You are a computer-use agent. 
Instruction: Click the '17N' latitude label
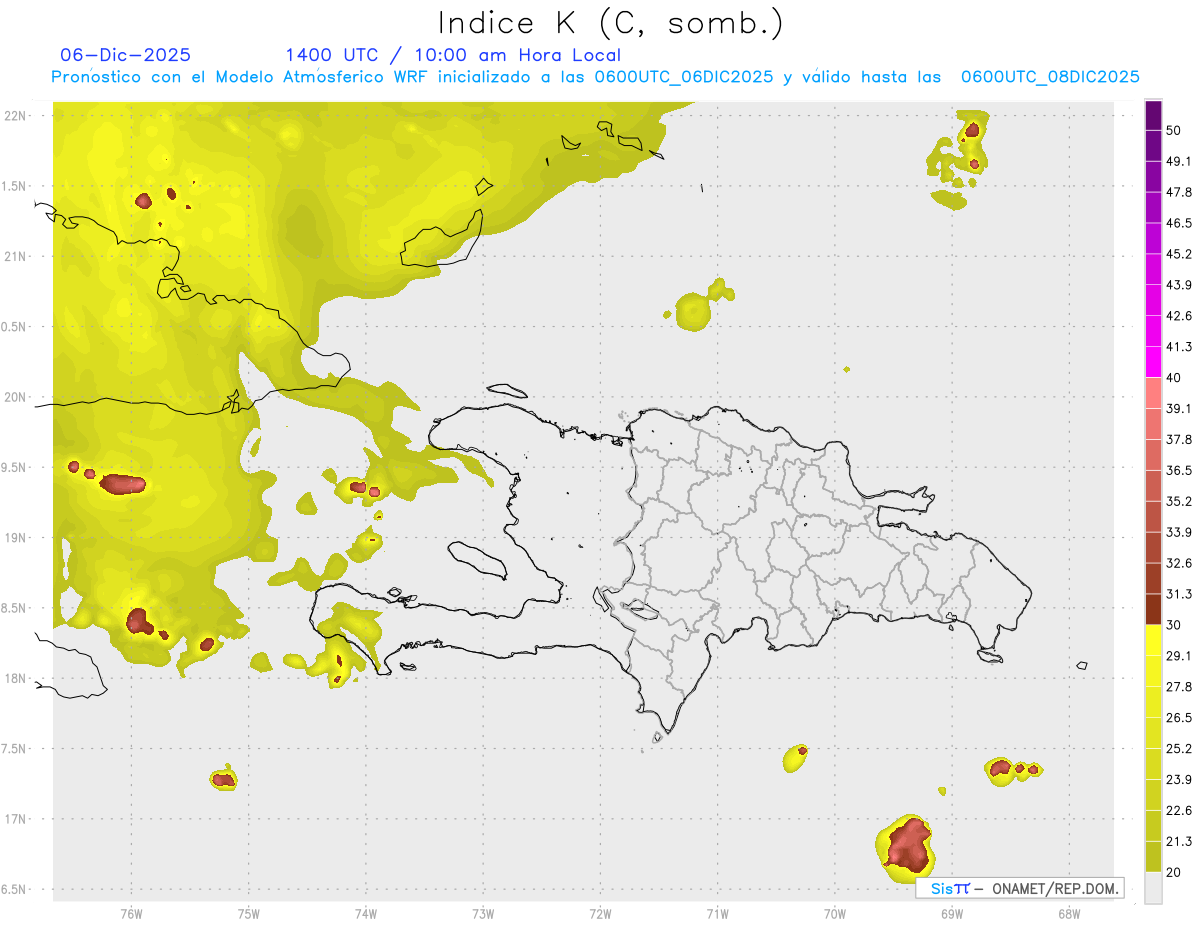point(16,819)
